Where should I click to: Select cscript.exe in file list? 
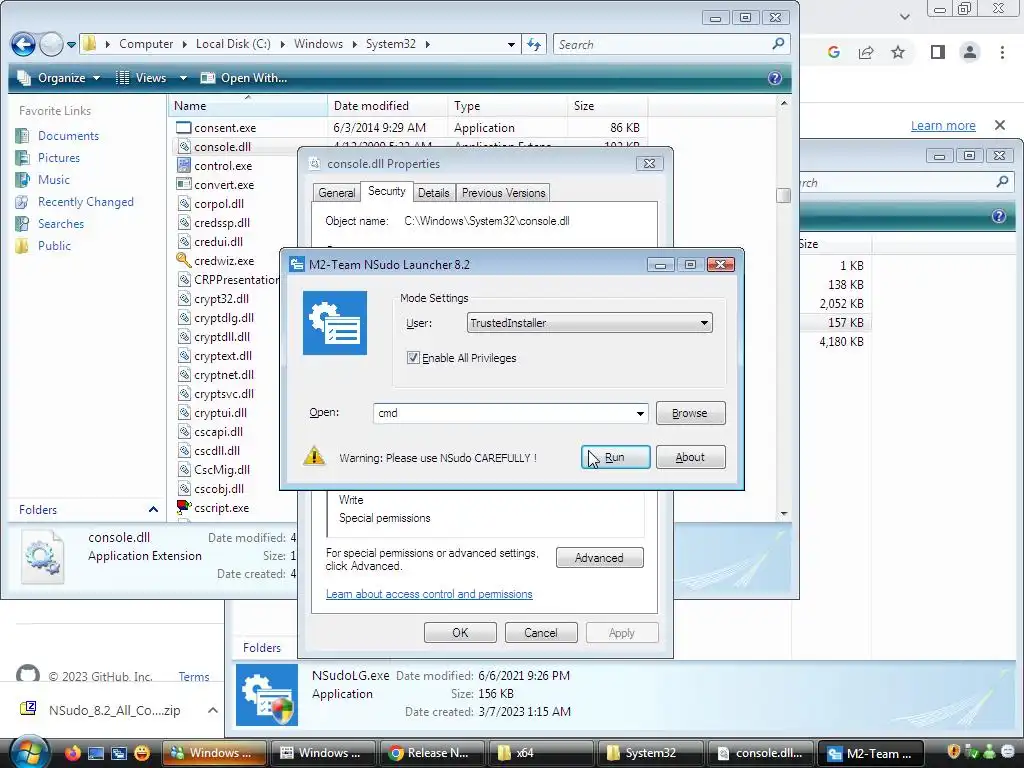pyautogui.click(x=221, y=508)
